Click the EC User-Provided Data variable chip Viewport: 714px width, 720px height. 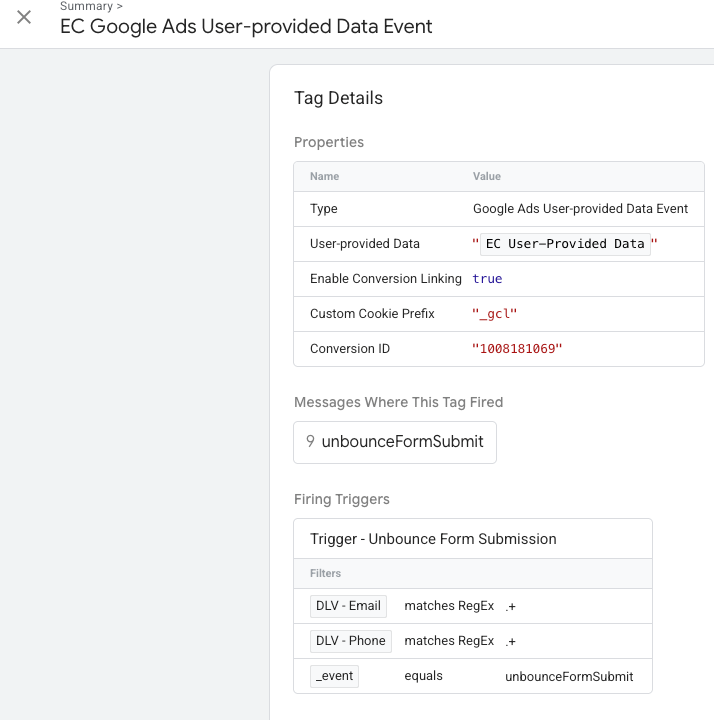coord(565,244)
